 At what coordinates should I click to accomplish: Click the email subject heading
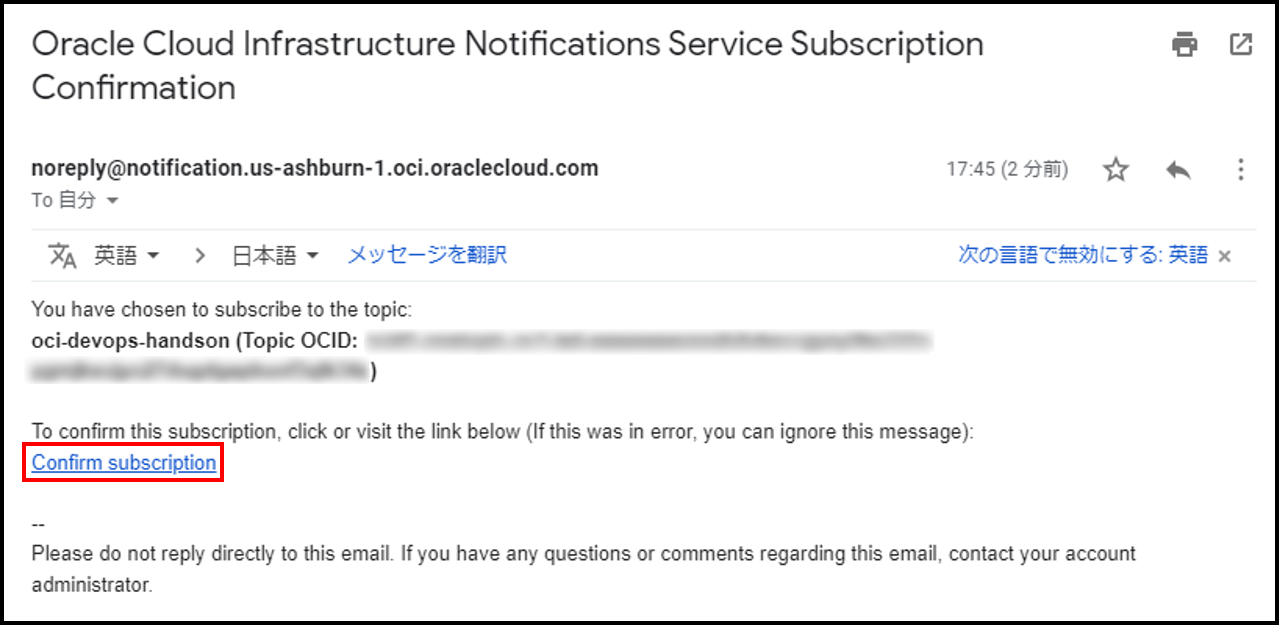point(507,65)
